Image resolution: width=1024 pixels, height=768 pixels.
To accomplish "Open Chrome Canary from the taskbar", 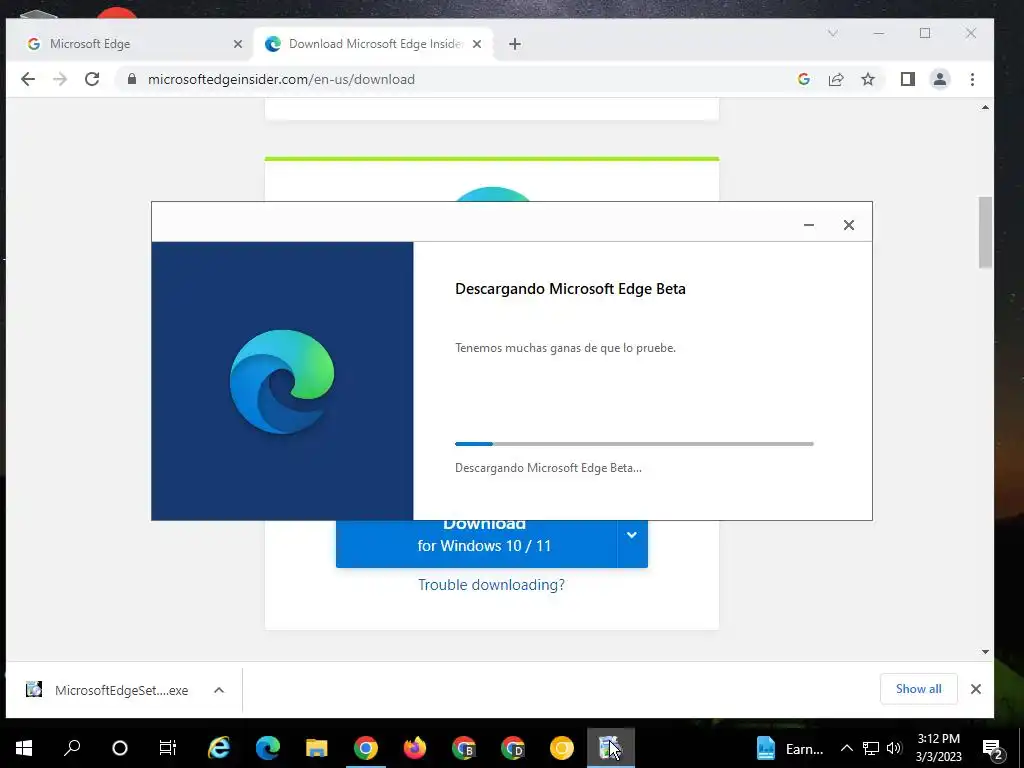I will pos(562,748).
